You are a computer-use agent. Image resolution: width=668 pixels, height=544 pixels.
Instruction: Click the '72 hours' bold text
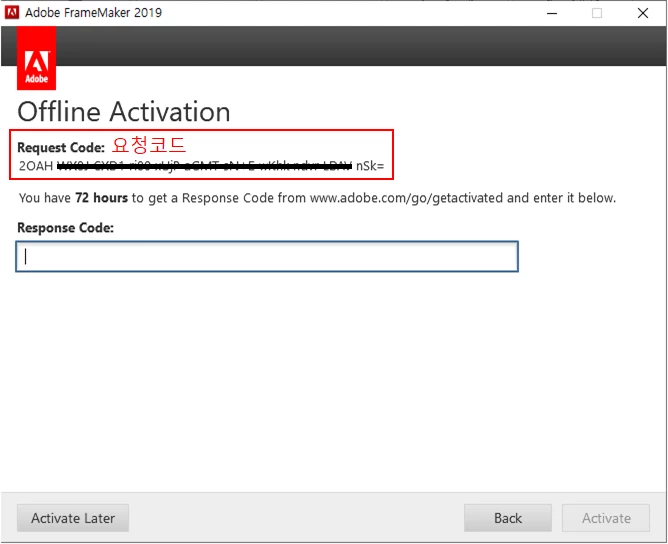[x=101, y=198]
